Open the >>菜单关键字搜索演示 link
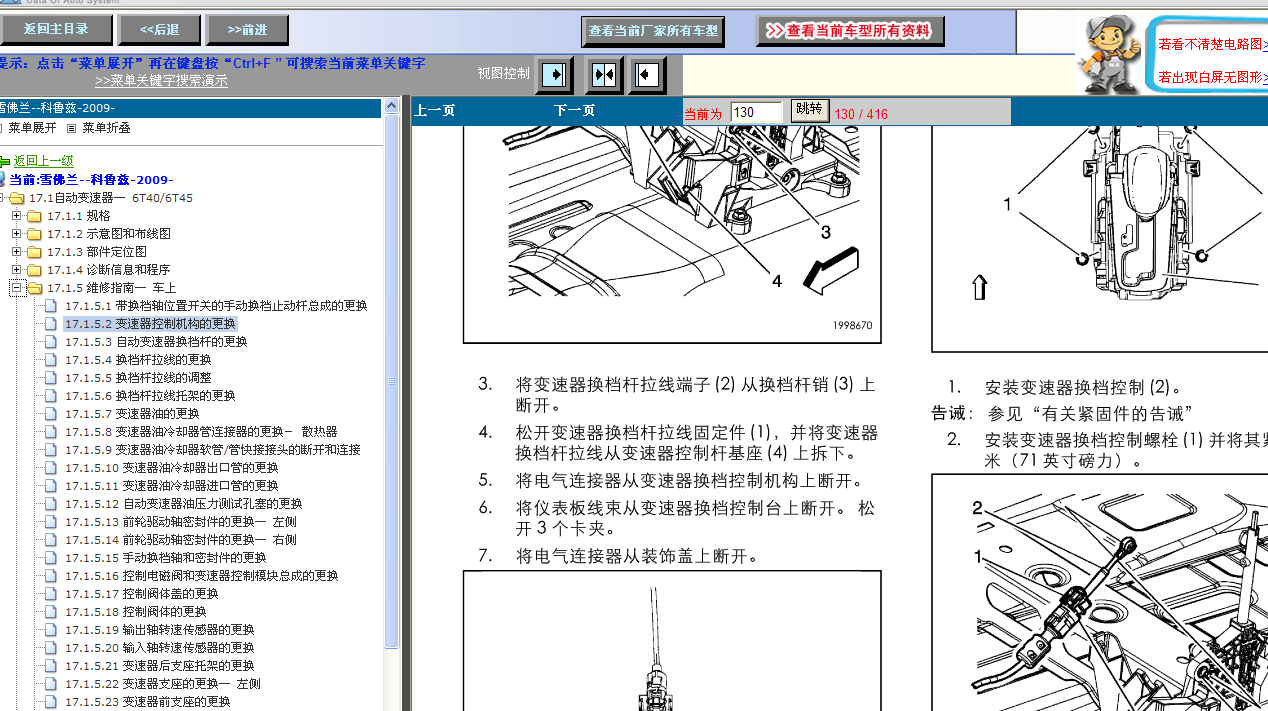The height and width of the screenshot is (711, 1268). pyautogui.click(x=161, y=81)
